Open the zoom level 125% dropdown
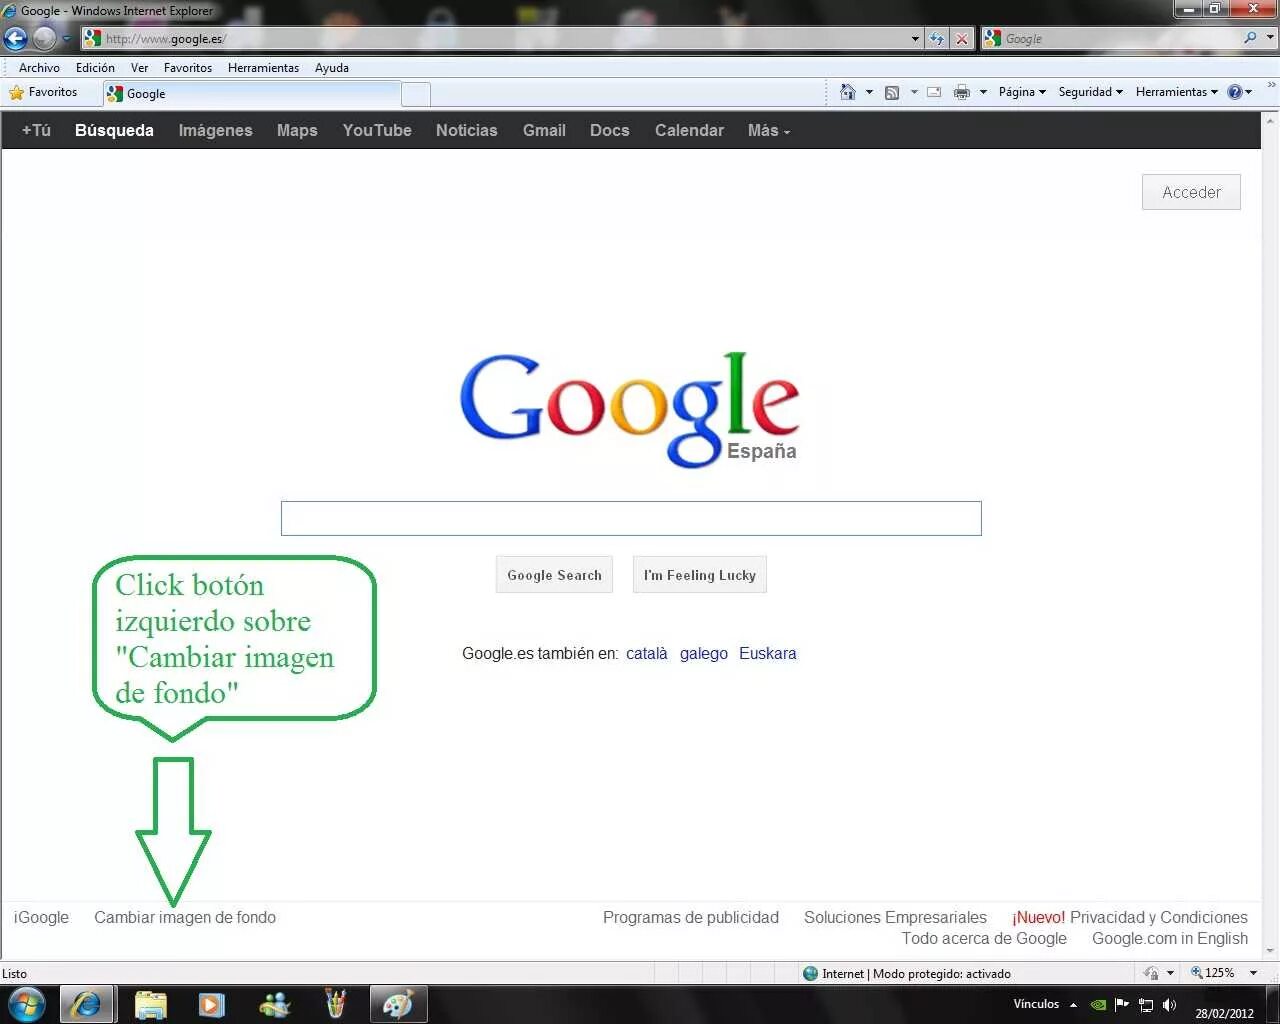The image size is (1280, 1024). (x=1253, y=973)
